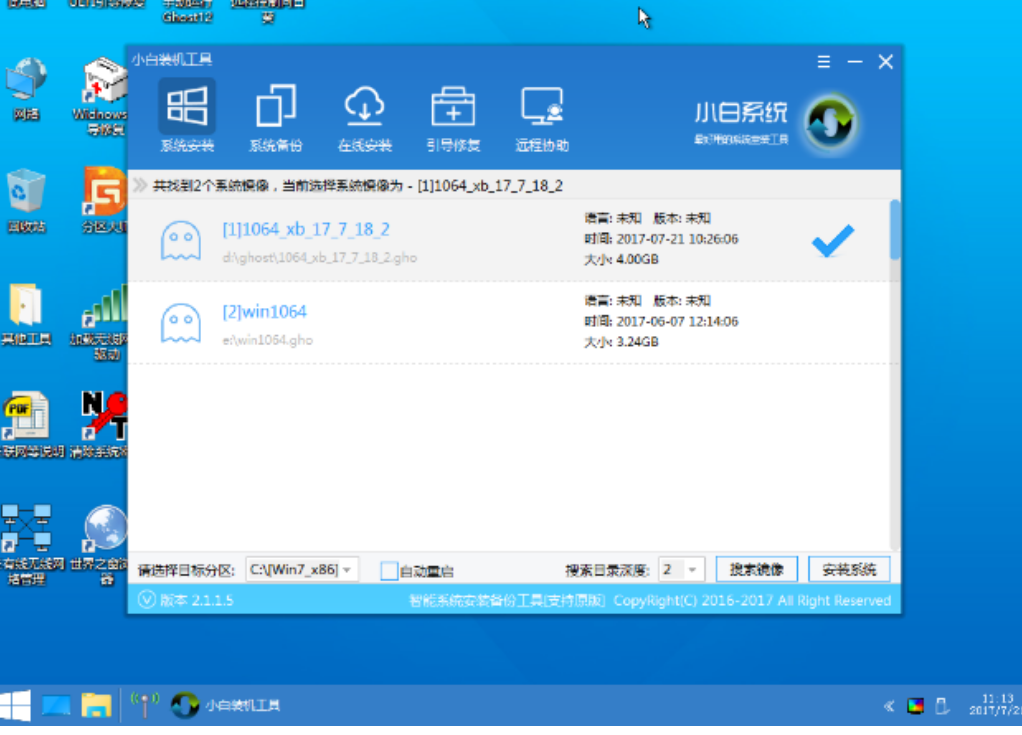Click the taskbar clock
This screenshot has height=735, width=1022.
(x=995, y=704)
